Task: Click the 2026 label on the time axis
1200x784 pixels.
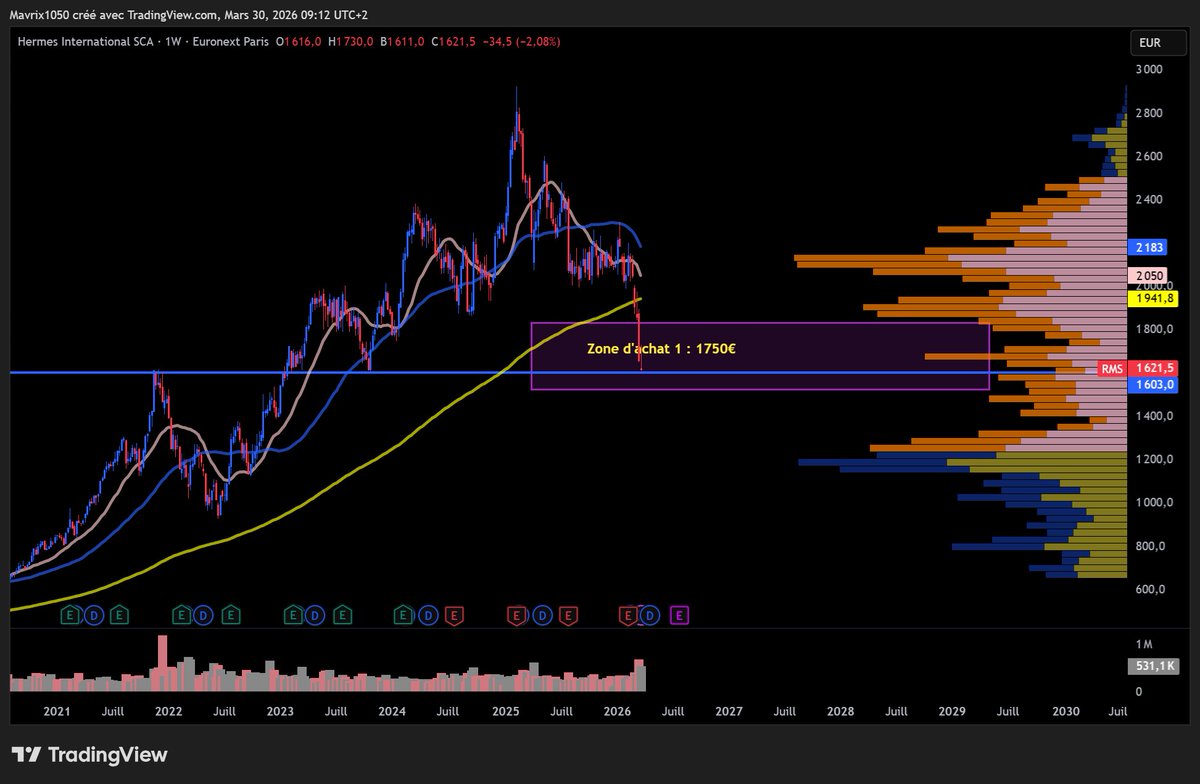Action: [617, 711]
